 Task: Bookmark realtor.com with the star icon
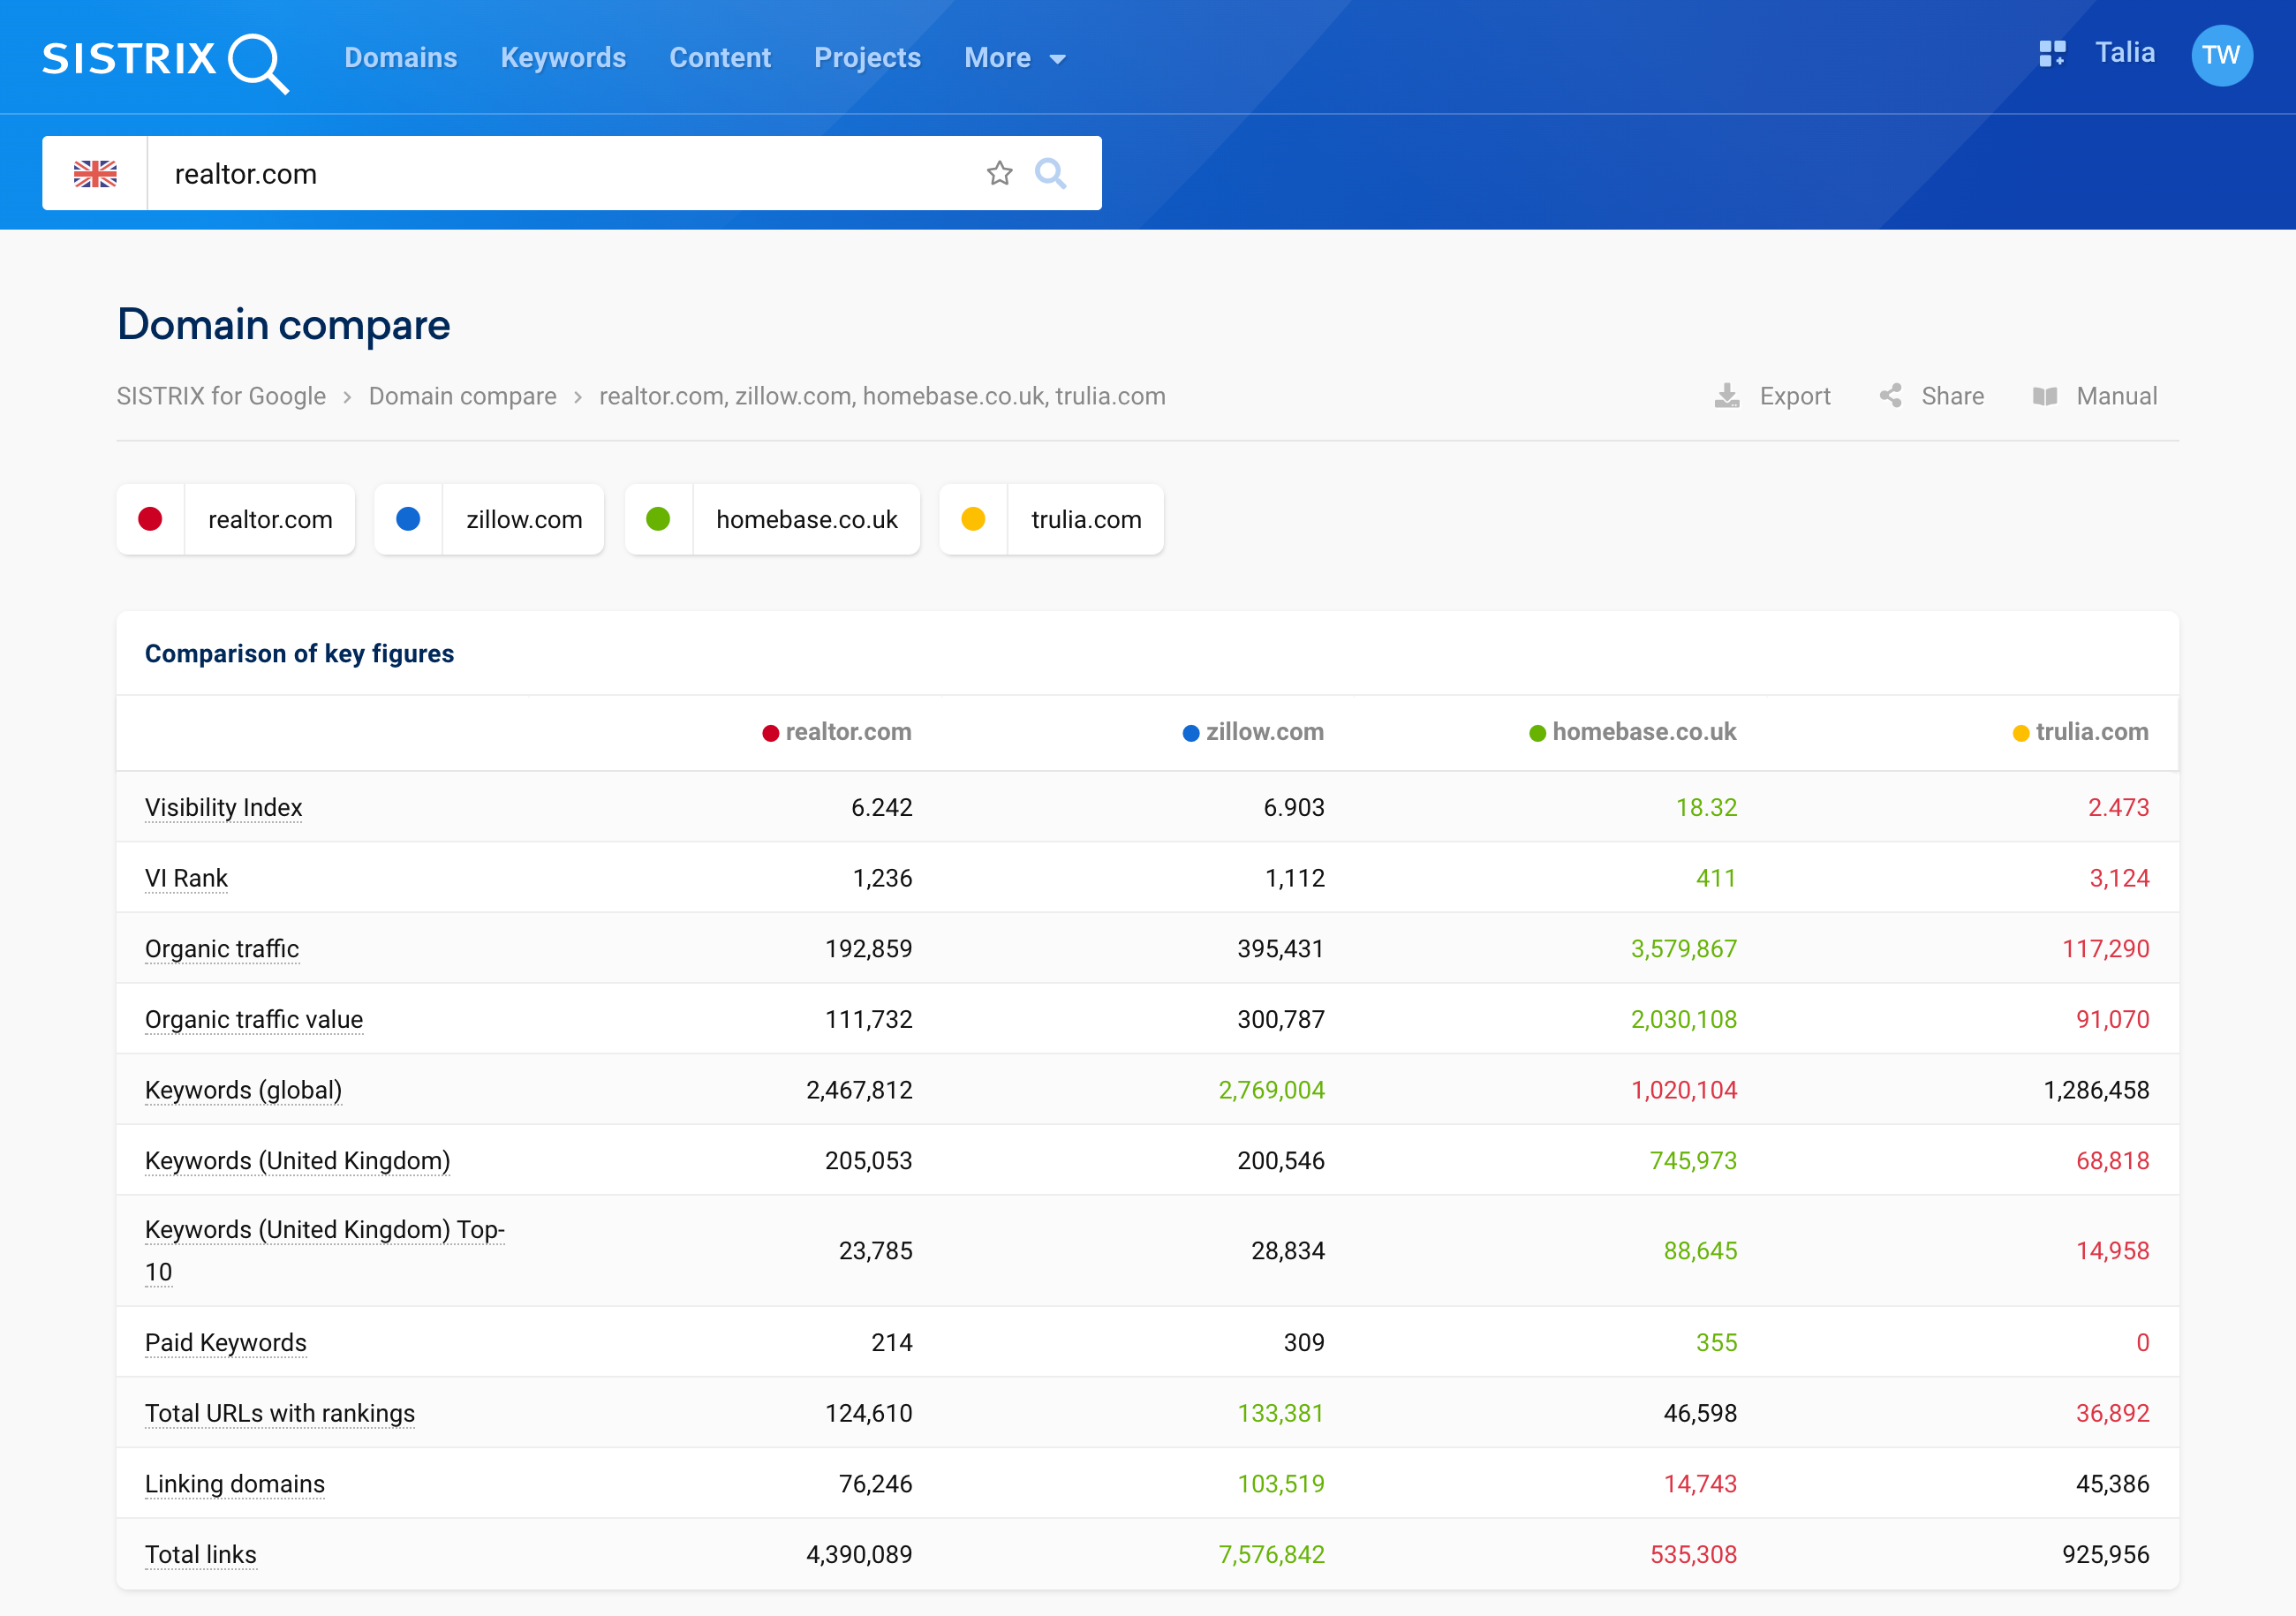click(999, 174)
